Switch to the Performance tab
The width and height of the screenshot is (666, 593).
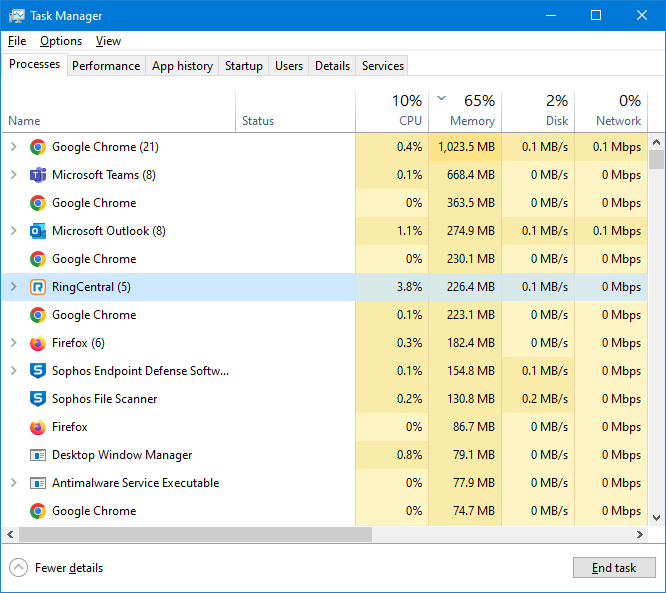[106, 66]
